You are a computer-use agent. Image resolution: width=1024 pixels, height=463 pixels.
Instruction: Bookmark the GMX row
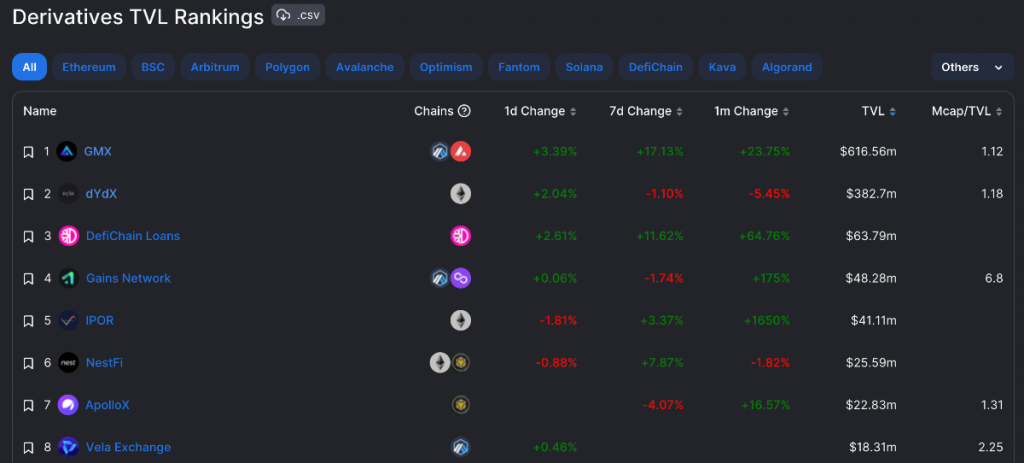[28, 152]
